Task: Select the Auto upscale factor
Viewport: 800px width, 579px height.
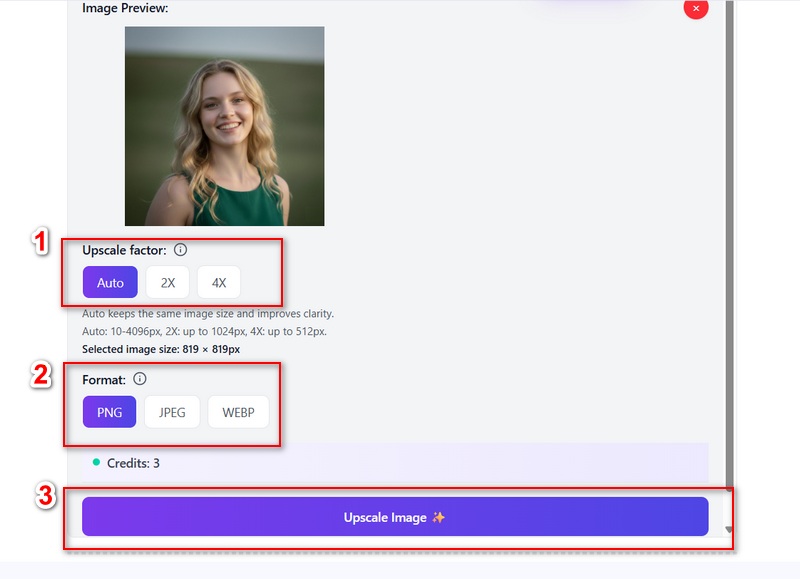Action: point(110,282)
